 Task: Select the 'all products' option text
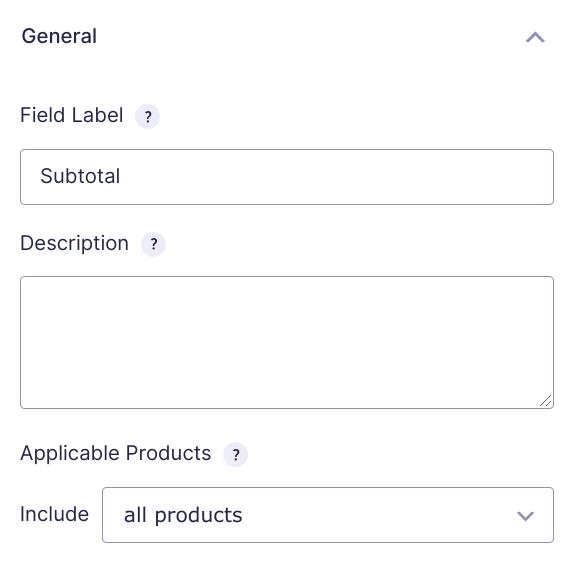tap(183, 516)
